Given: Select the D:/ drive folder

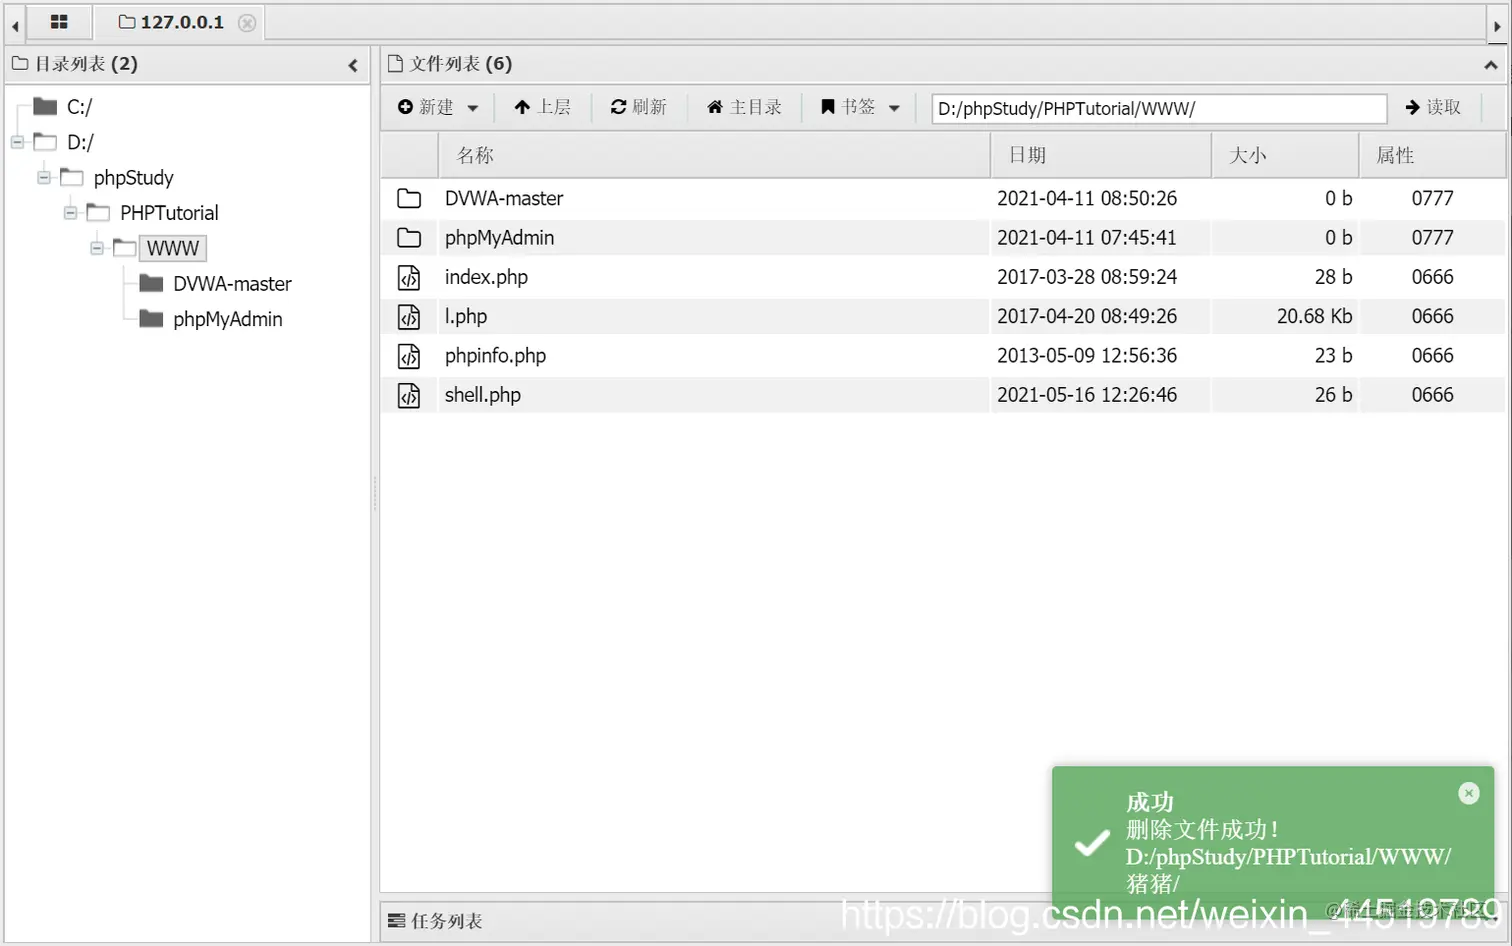Looking at the screenshot, I should [80, 142].
